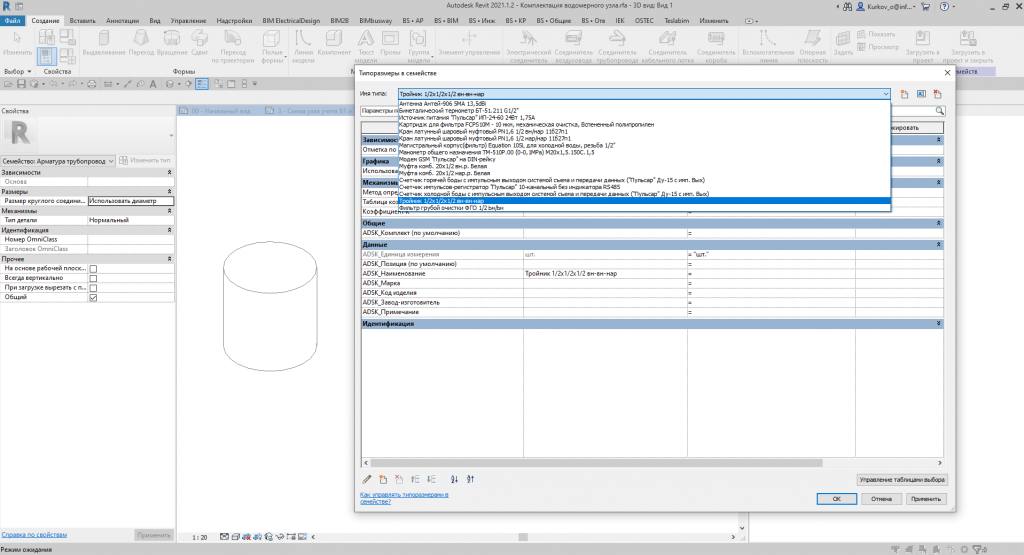Open family category selector 'Арматура трубопровод'
This screenshot has height=555, width=1024.
coord(57,161)
